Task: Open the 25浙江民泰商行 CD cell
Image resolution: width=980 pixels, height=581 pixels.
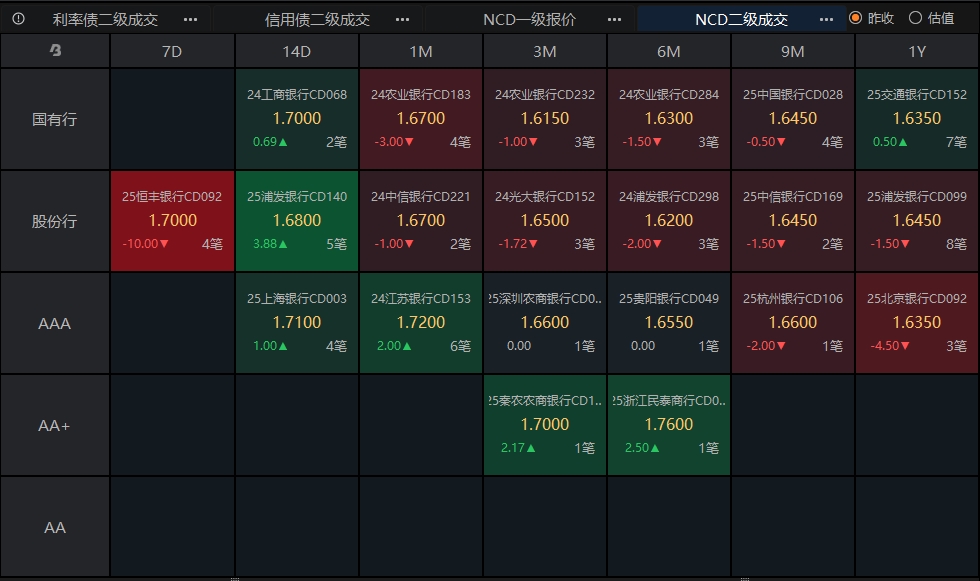Action: (x=669, y=425)
